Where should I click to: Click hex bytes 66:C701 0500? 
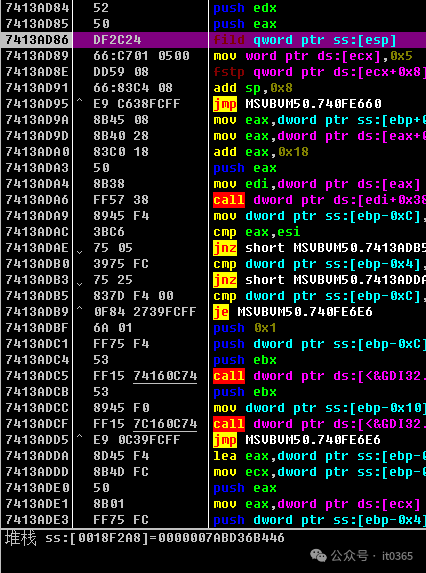coord(141,56)
